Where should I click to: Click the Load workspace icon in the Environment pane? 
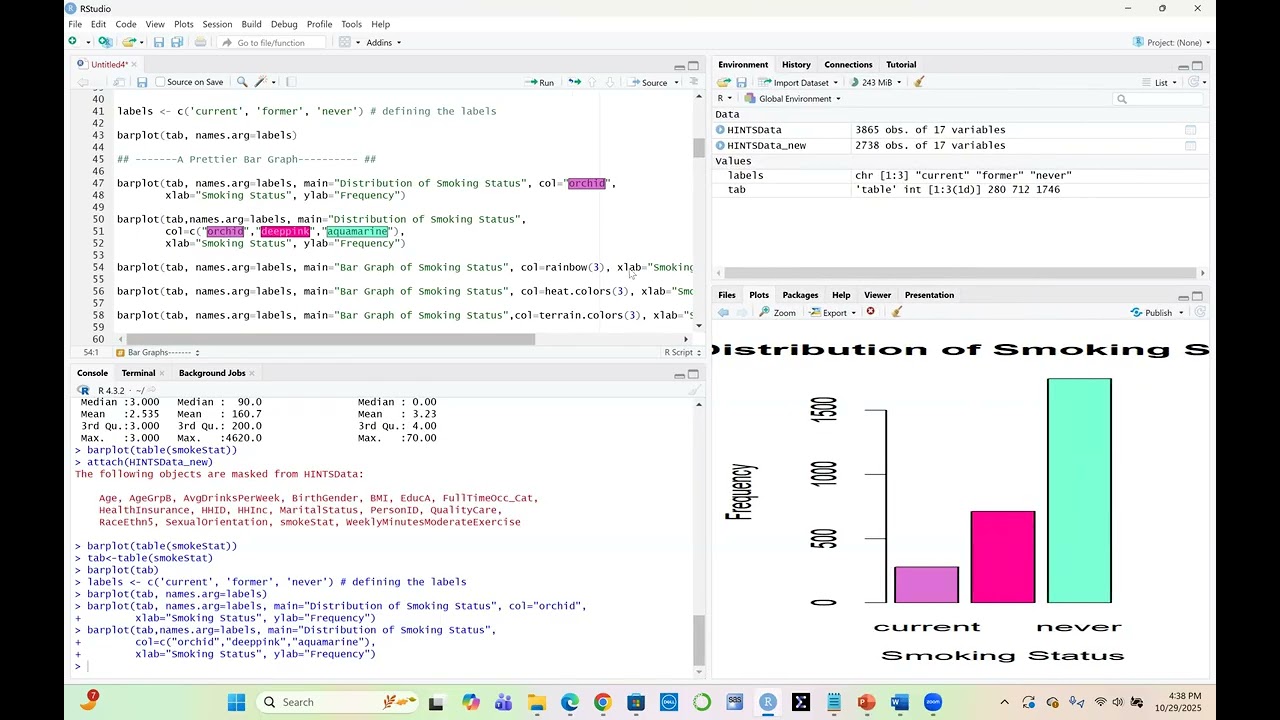click(x=724, y=82)
